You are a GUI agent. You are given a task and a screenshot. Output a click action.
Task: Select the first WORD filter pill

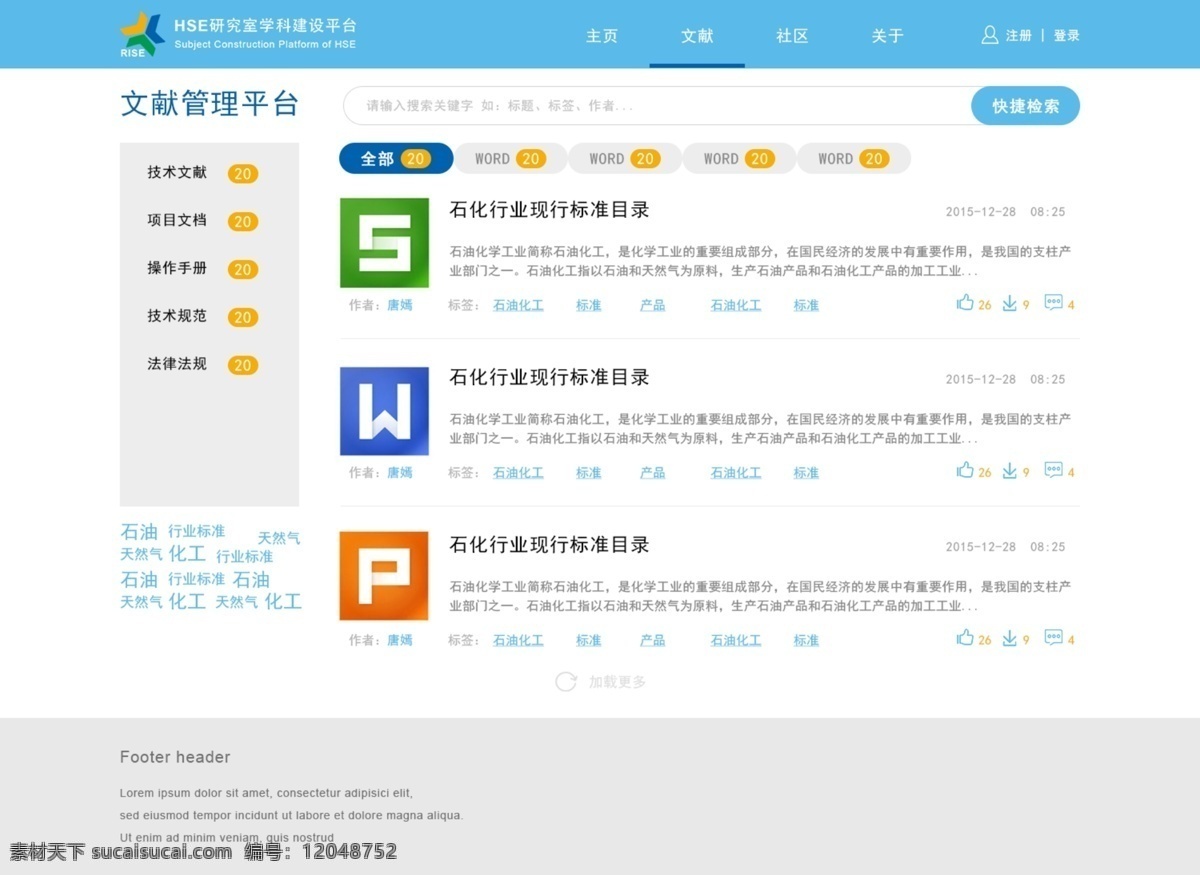[x=511, y=158]
